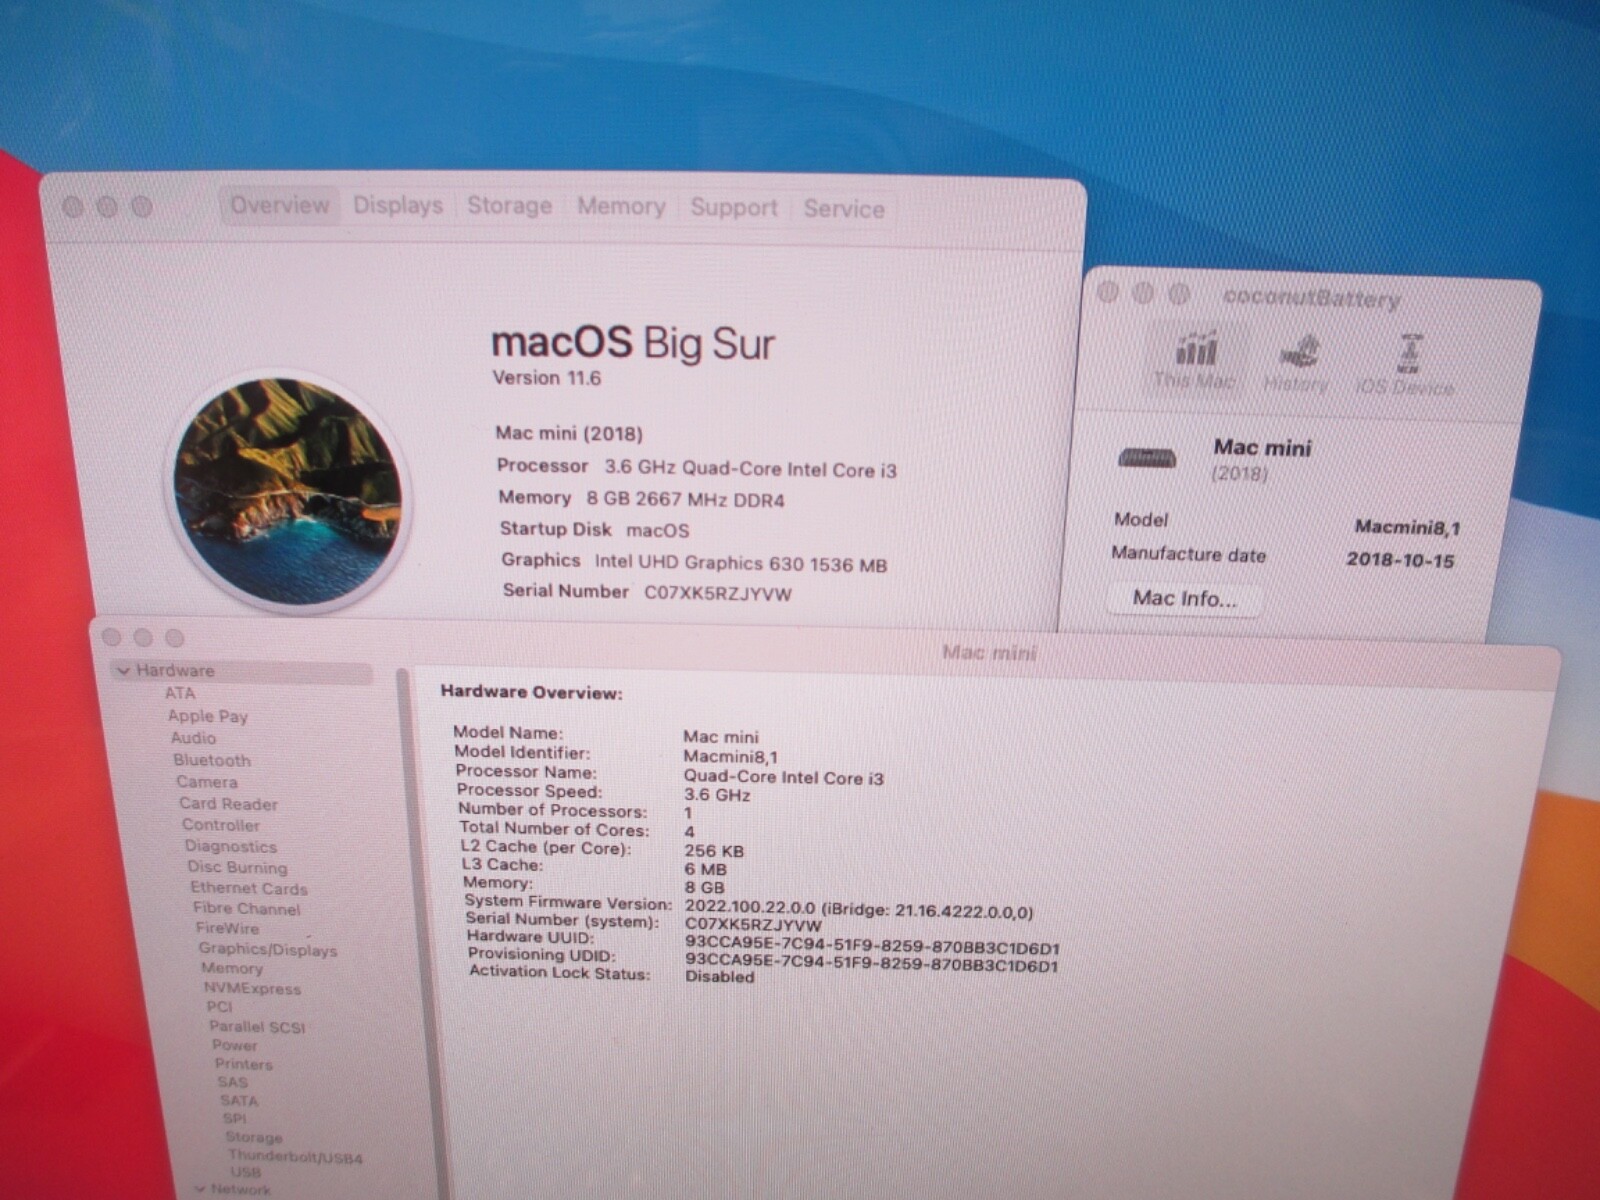This screenshot has width=1600, height=1200.
Task: Click the Graphics Intel UHD Graphics 630 text
Action: pyautogui.click(x=694, y=562)
